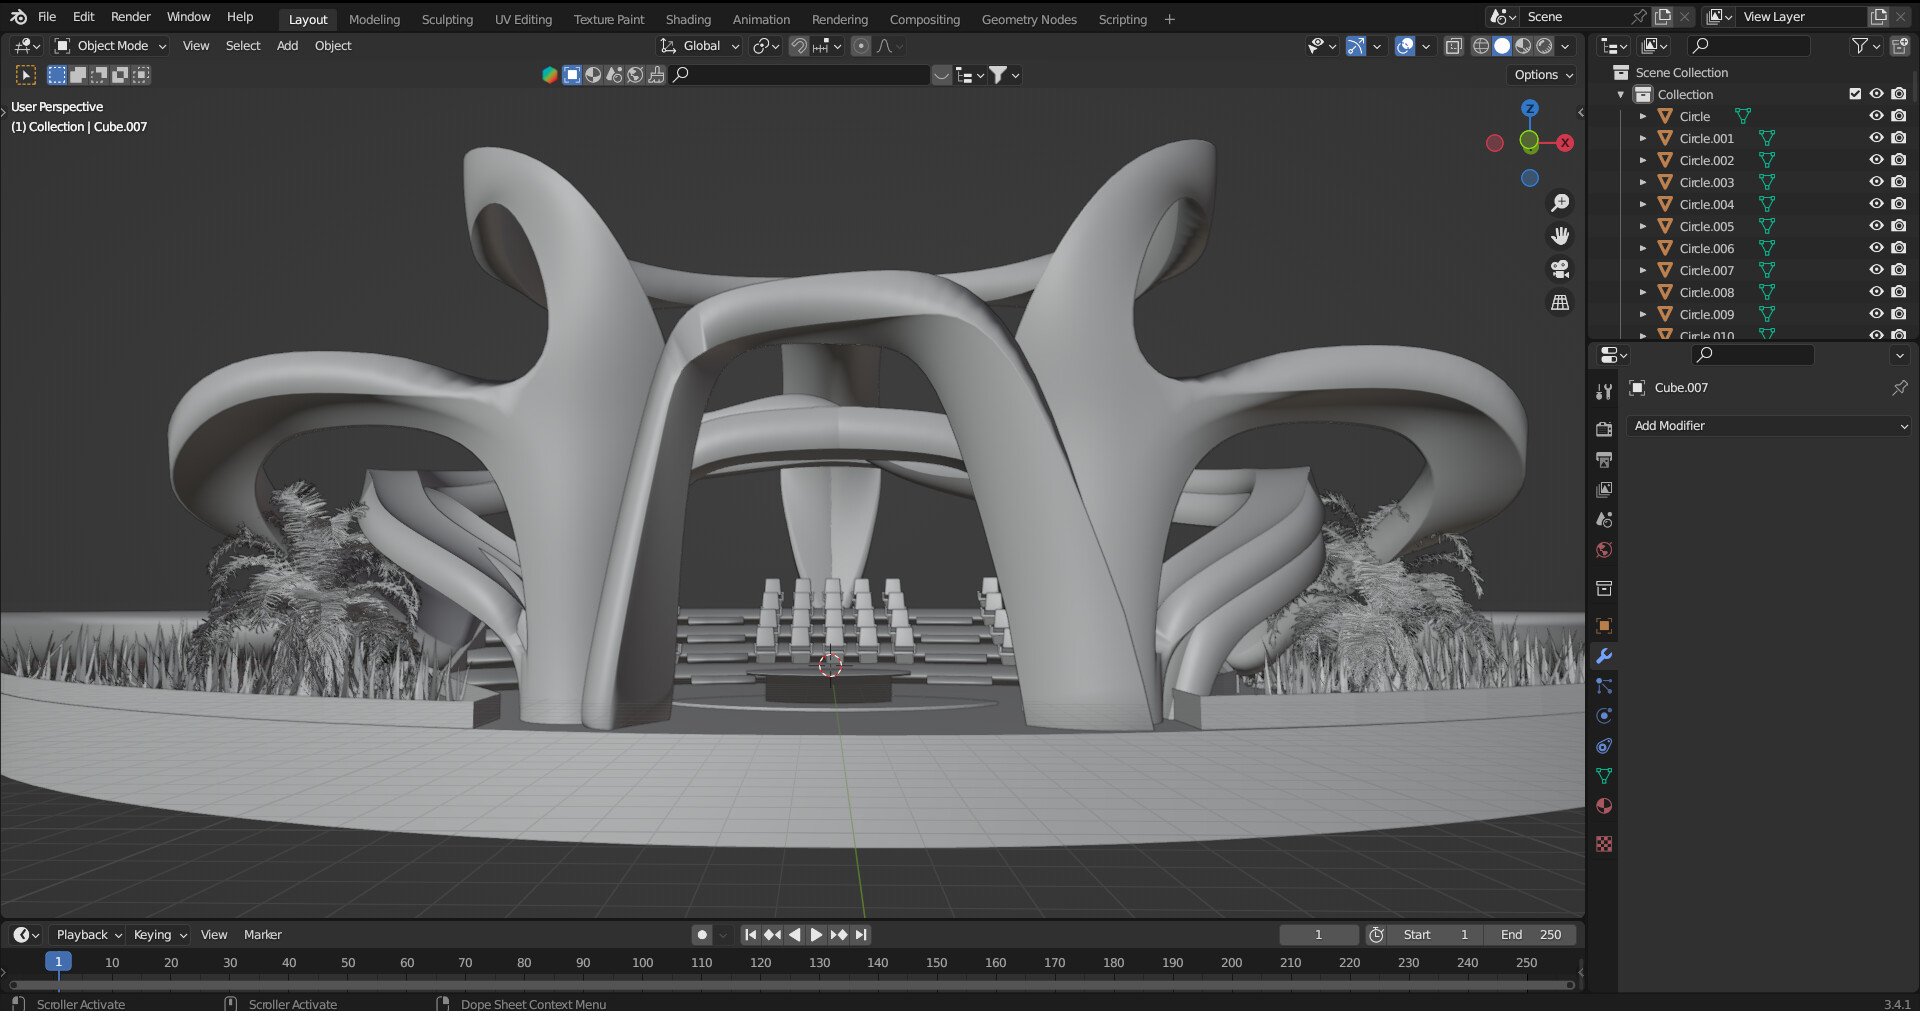This screenshot has height=1011, width=1920.
Task: Expand the Circle.001 tree item
Action: 1643,138
